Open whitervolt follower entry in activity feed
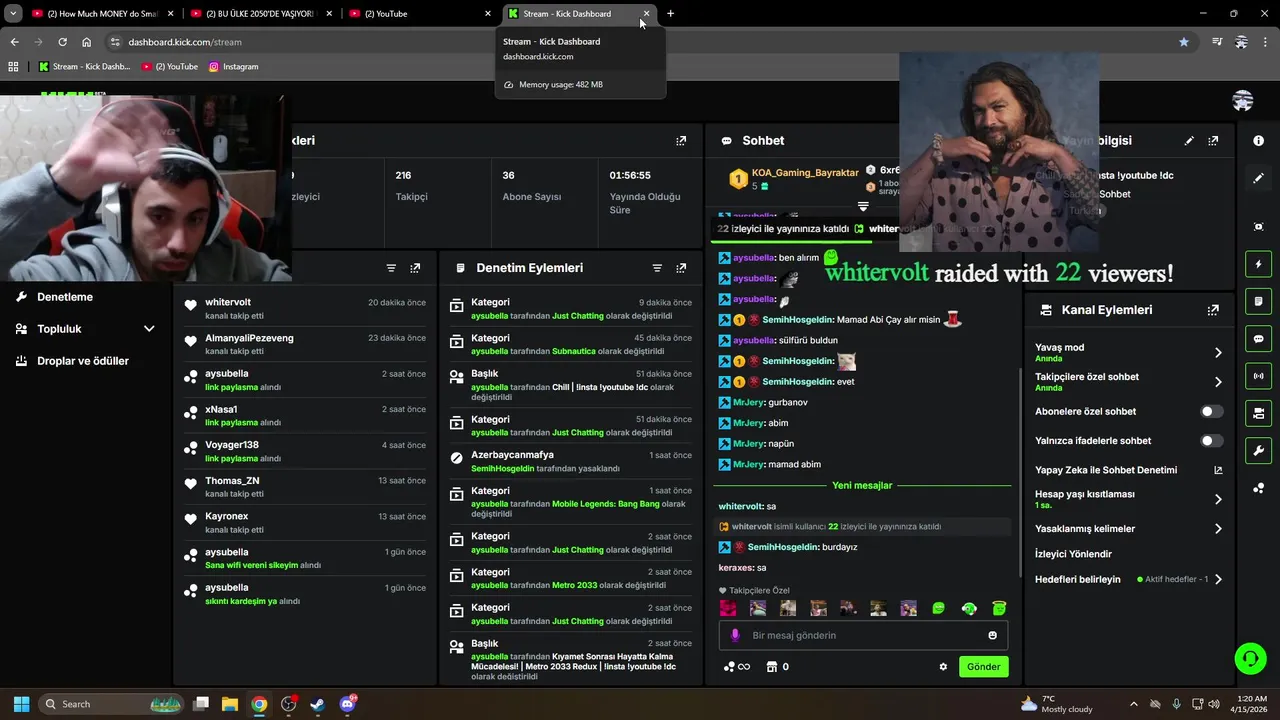This screenshot has height=720, width=1280. pos(306,308)
